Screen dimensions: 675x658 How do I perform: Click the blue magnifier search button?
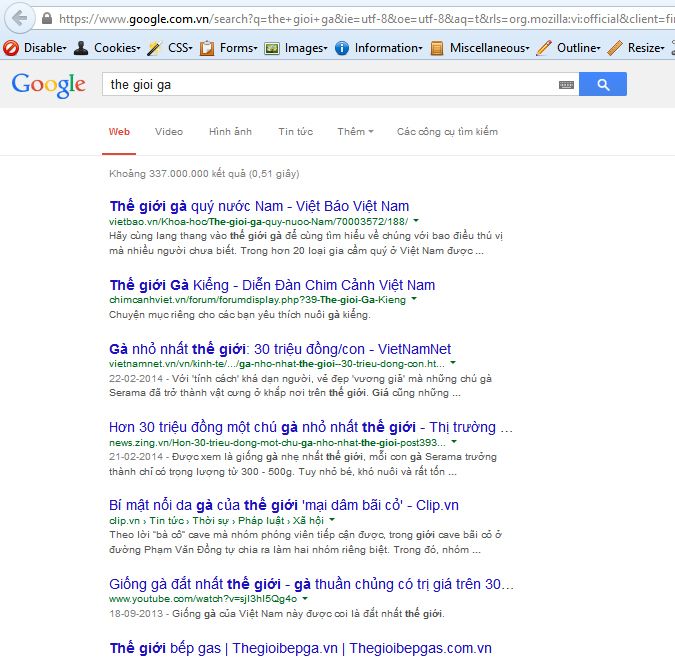click(x=603, y=84)
